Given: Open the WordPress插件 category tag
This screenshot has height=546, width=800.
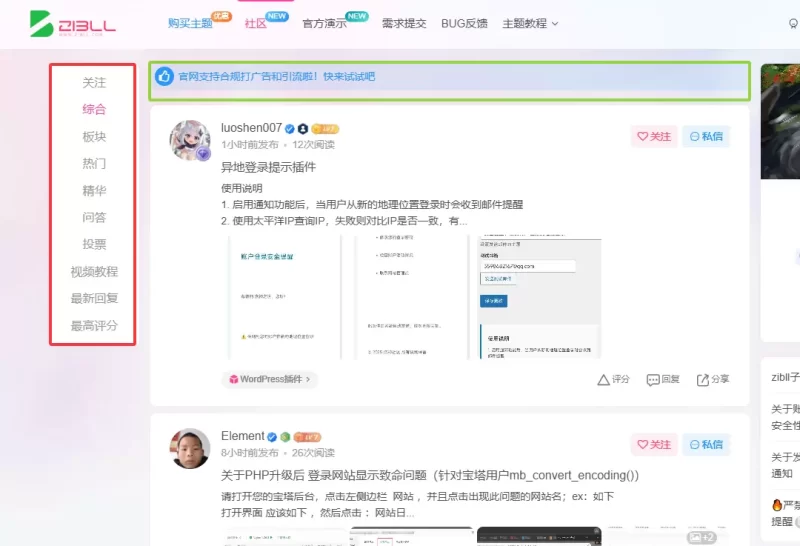Looking at the screenshot, I should click(269, 379).
